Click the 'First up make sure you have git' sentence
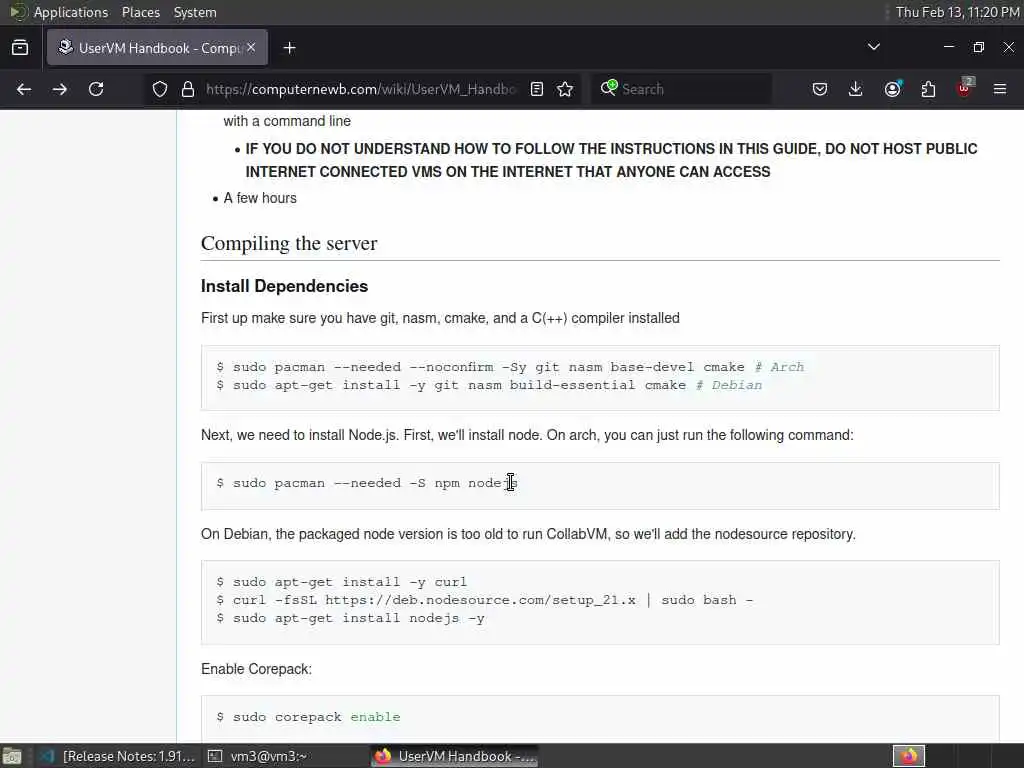The height and width of the screenshot is (768, 1024). click(440, 318)
